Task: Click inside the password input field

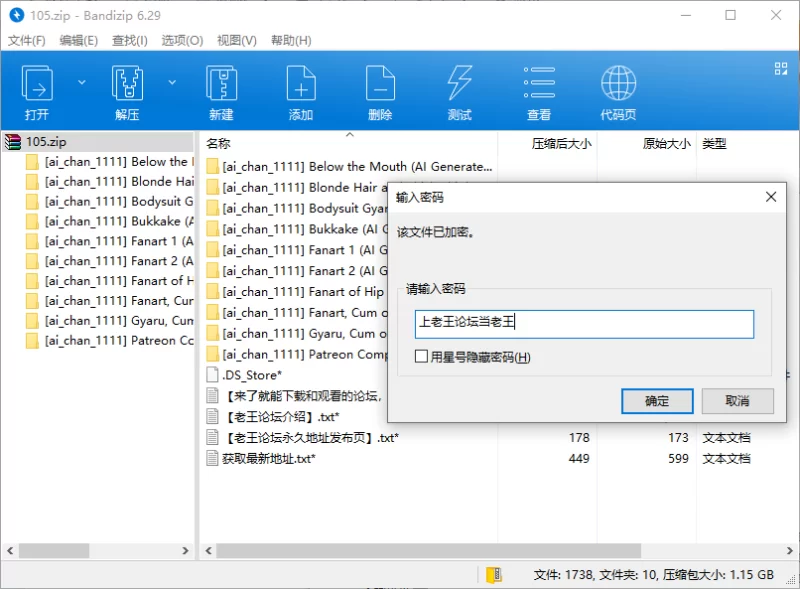Action: (584, 324)
